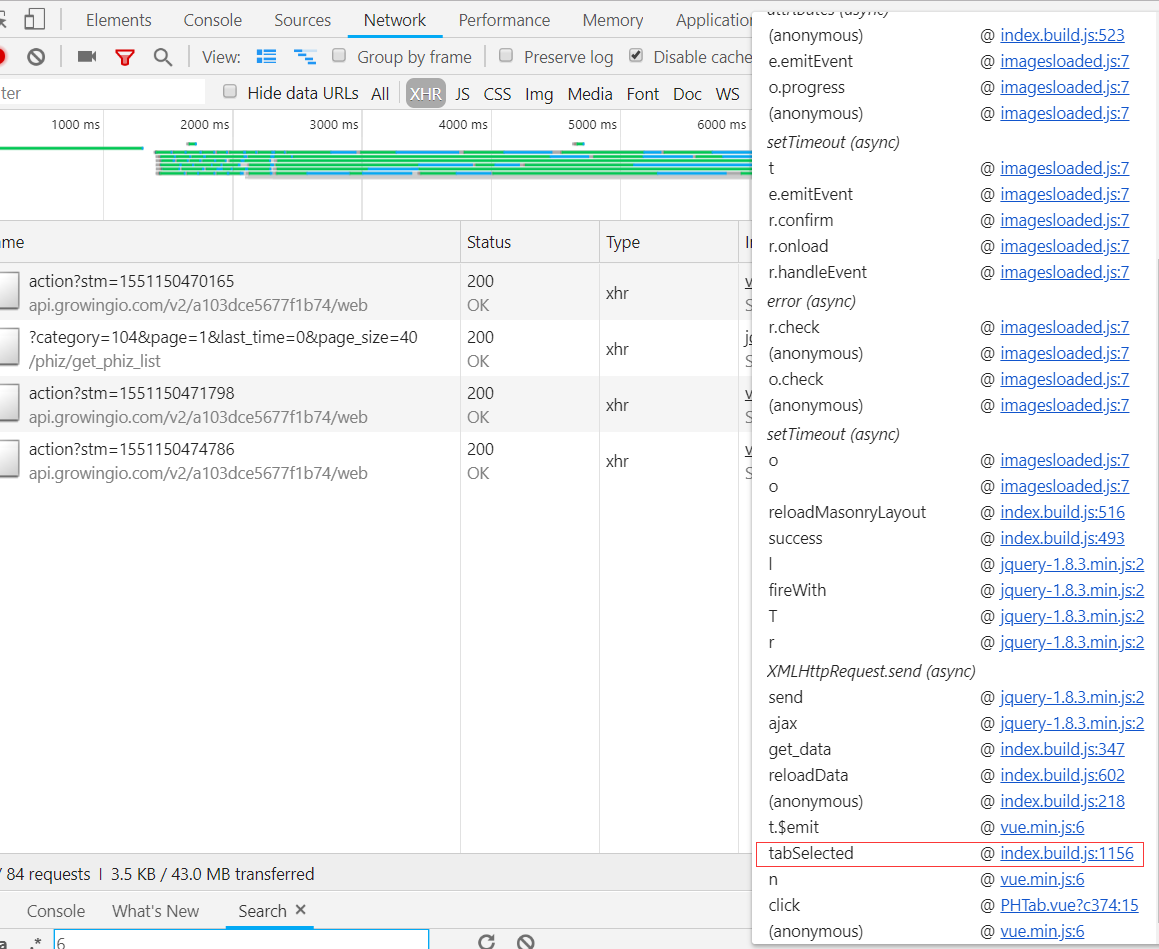Uncheck Disable cache checkbox
The width and height of the screenshot is (1159, 949).
pyautogui.click(x=636, y=55)
